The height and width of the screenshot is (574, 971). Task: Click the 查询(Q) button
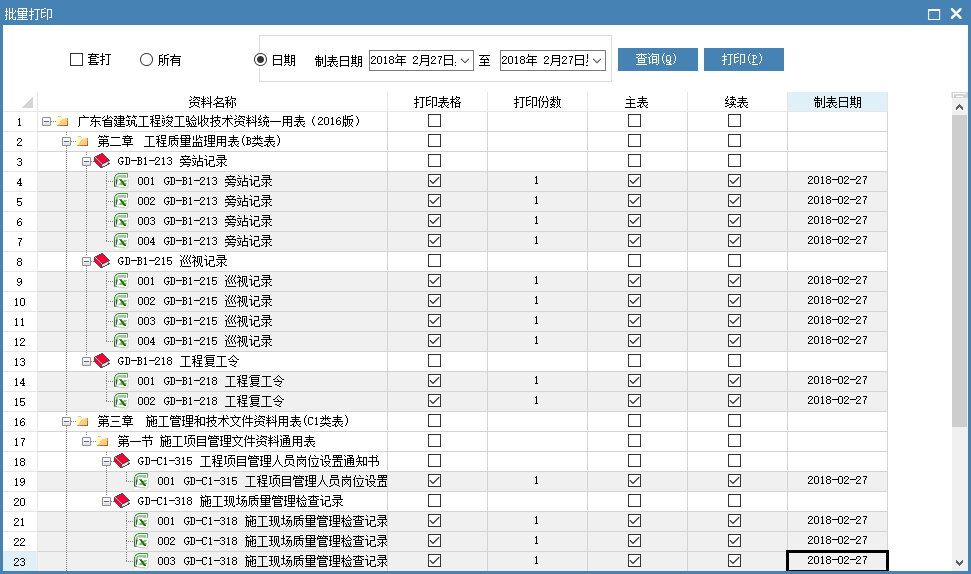point(658,59)
